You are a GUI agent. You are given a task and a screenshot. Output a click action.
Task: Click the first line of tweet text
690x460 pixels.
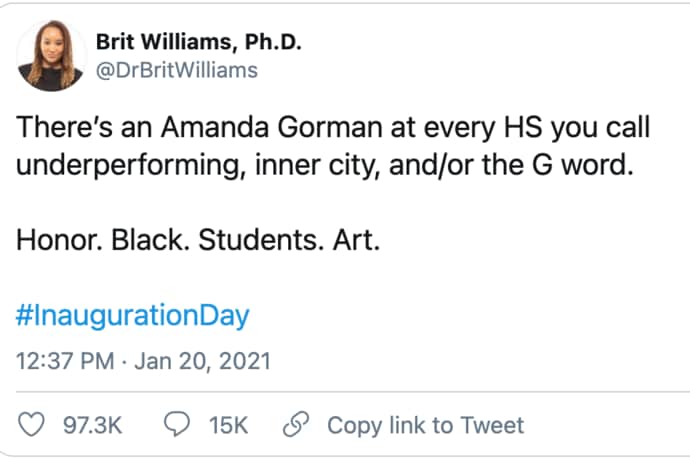[x=332, y=128]
